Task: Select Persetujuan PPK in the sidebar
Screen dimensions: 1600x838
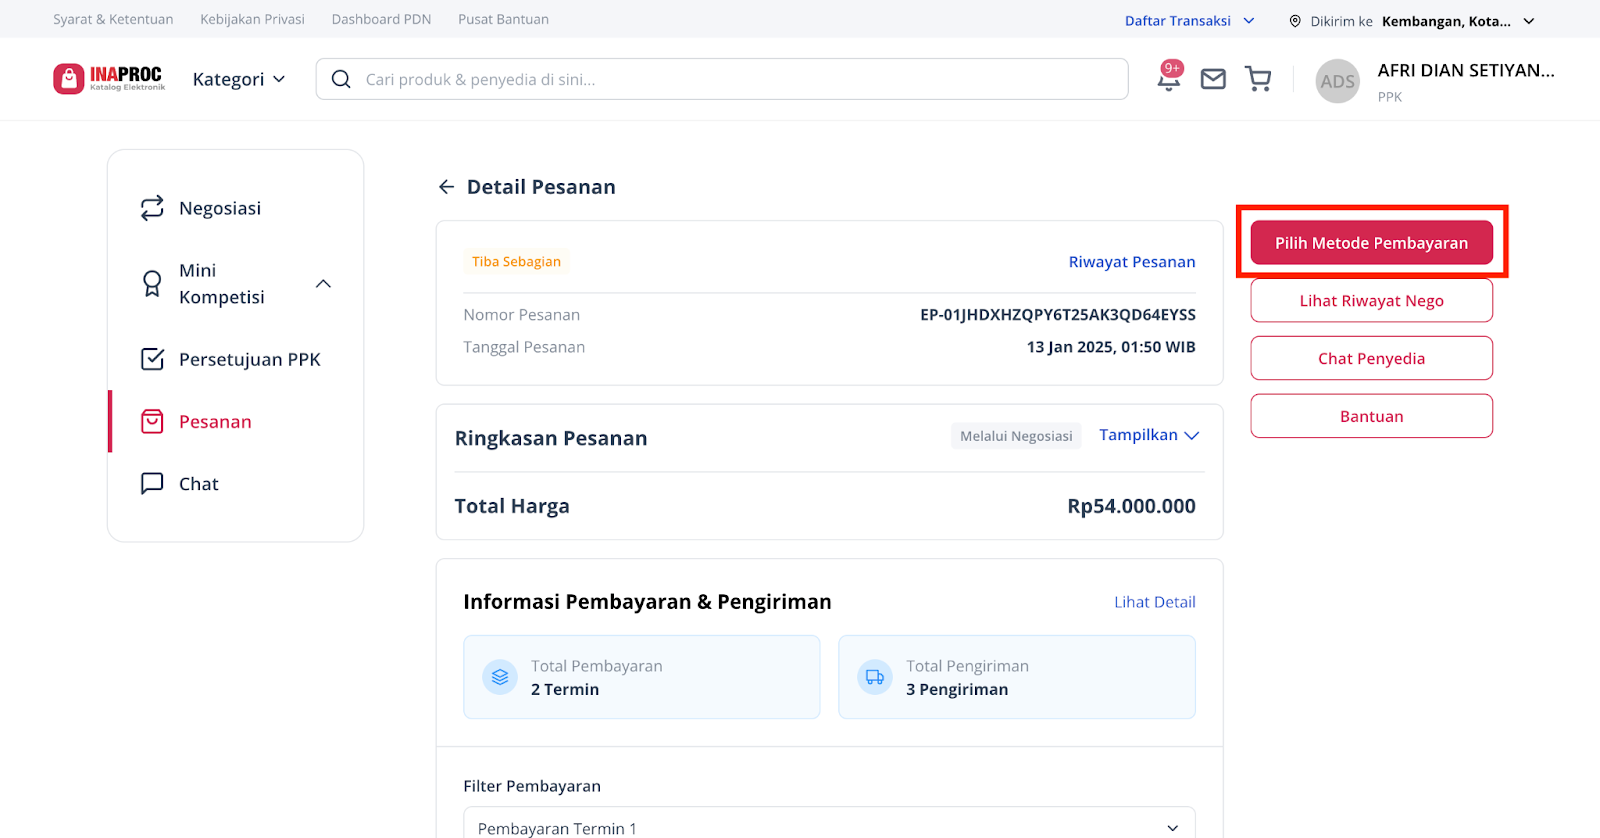Action: pyautogui.click(x=249, y=360)
